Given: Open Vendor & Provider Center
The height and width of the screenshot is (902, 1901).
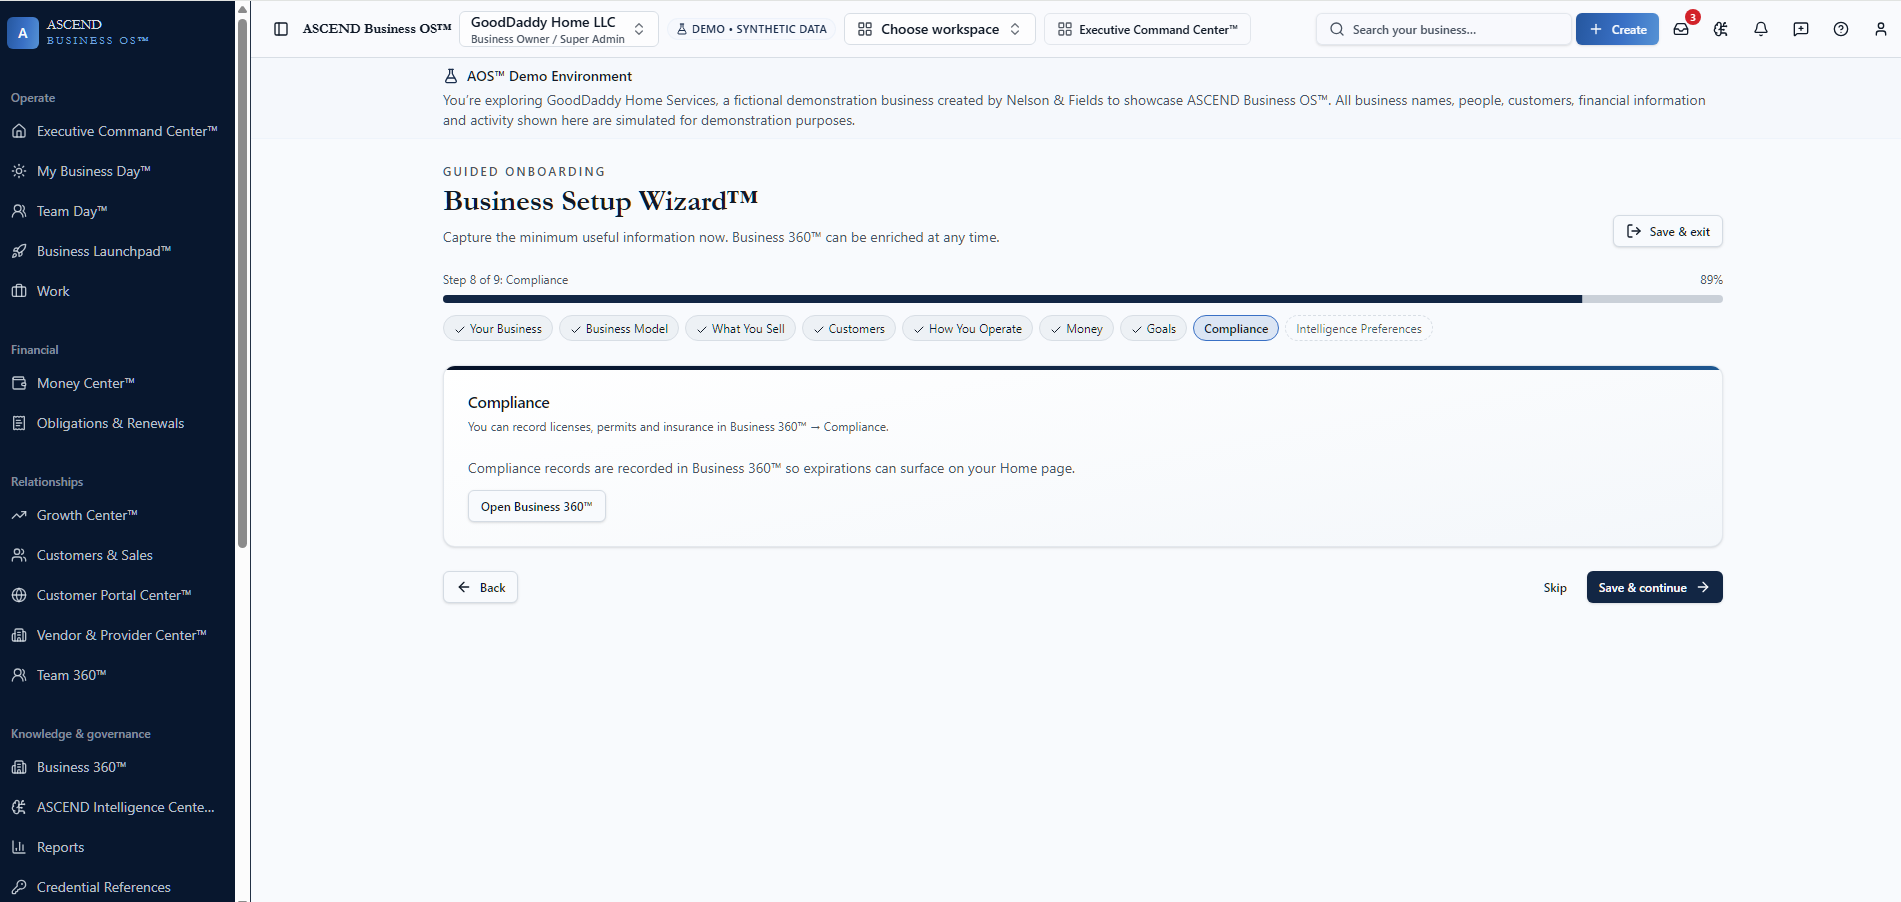Looking at the screenshot, I should pos(117,635).
